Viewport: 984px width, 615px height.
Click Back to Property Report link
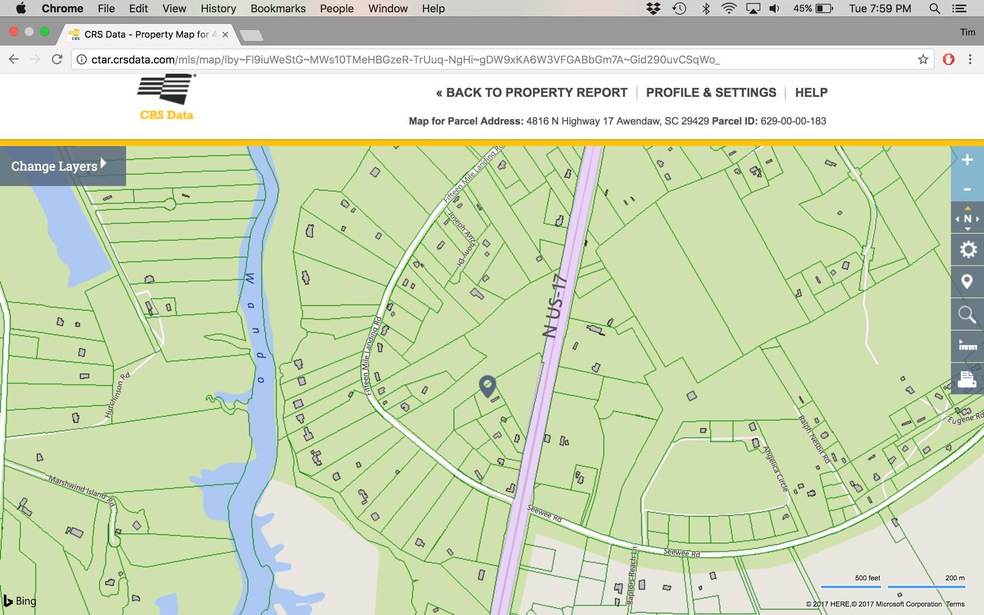pyautogui.click(x=531, y=92)
